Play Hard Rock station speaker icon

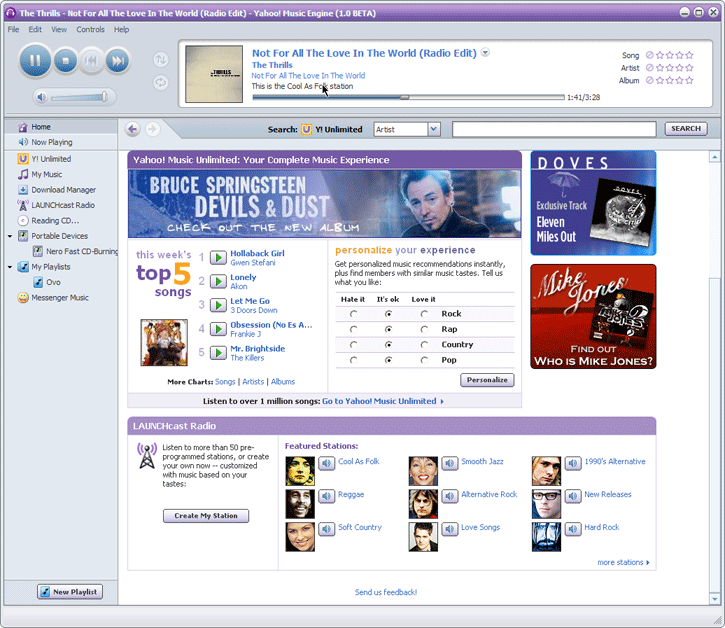pos(573,529)
